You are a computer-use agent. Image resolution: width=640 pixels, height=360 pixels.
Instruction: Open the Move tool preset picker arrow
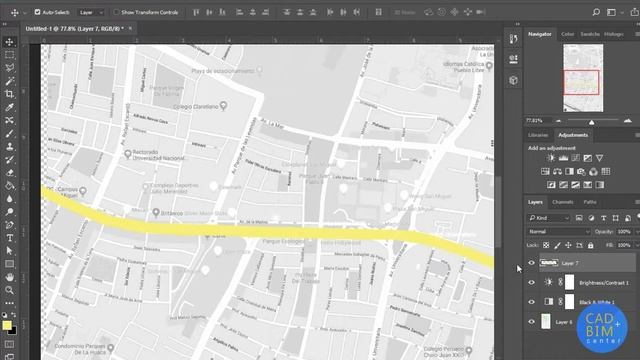pyautogui.click(x=25, y=13)
